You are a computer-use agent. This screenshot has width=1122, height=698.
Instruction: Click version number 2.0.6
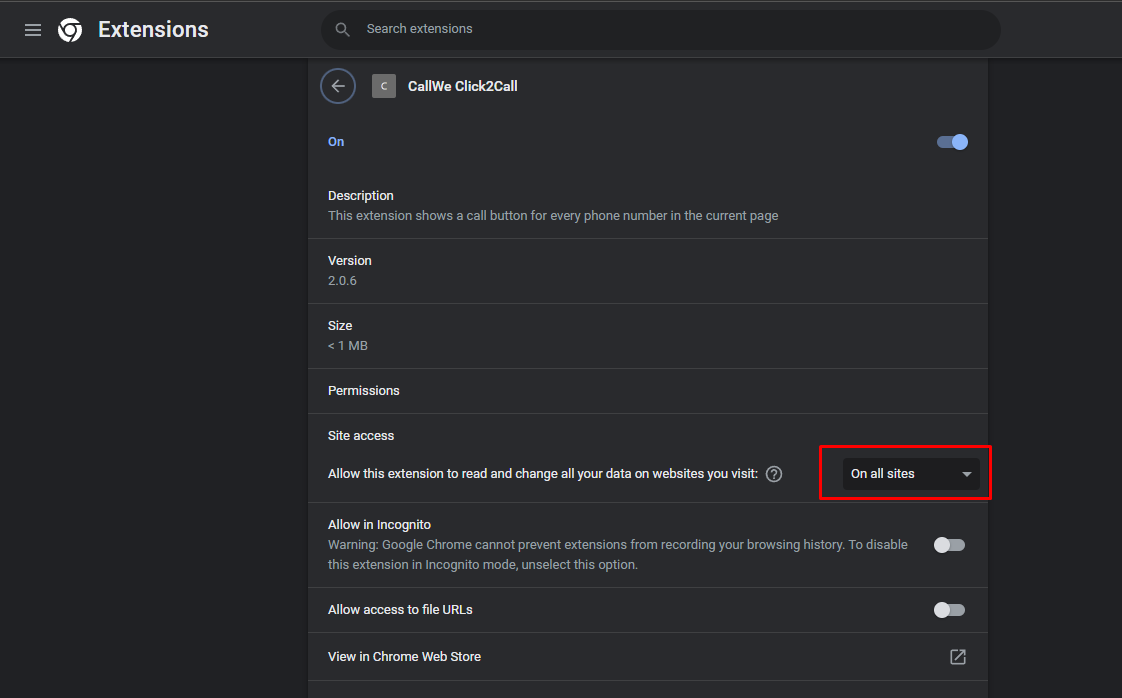point(342,281)
